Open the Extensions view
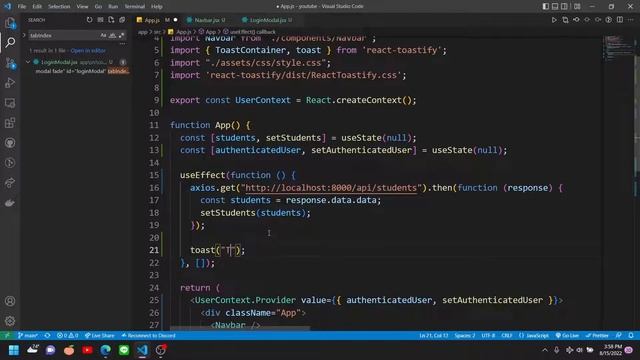The height and width of the screenshot is (360, 640). 10,123
